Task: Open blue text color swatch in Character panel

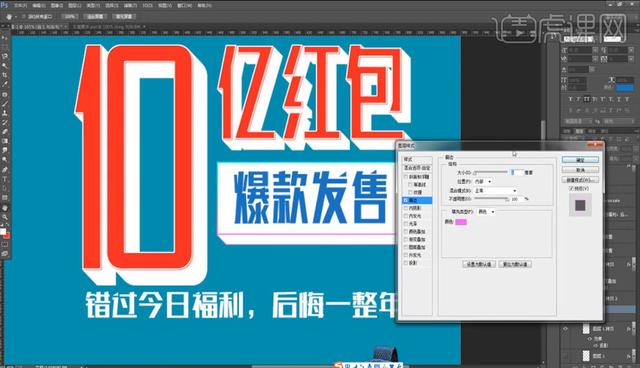Action: pyautogui.click(x=625, y=88)
